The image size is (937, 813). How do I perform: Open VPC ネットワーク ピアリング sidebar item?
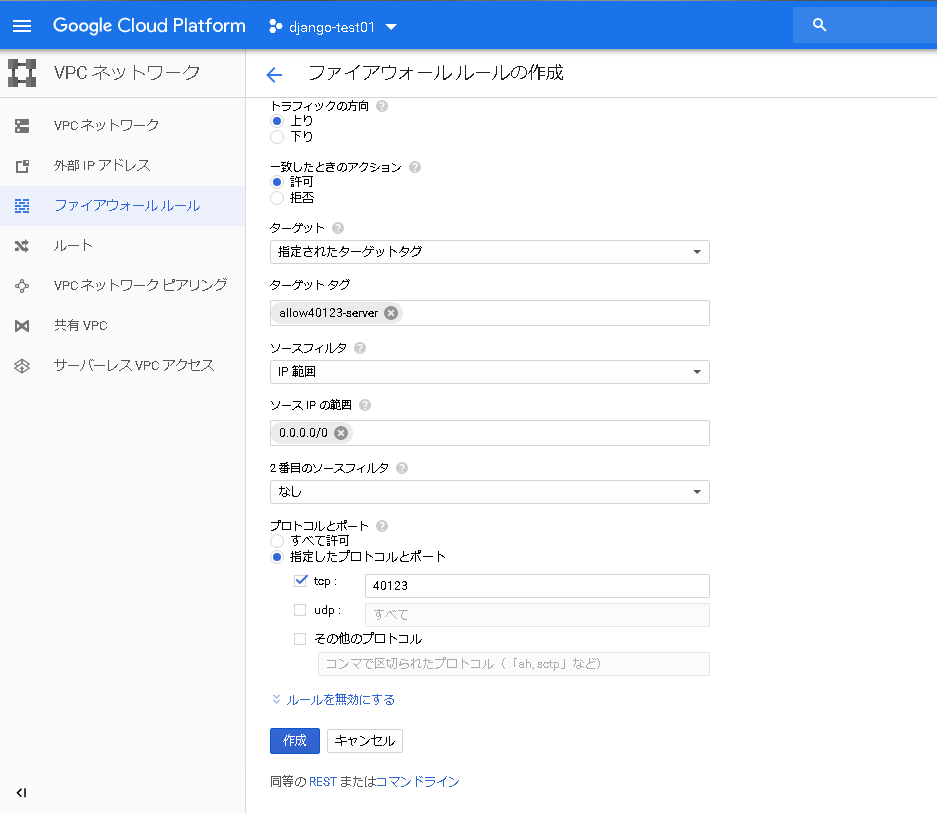point(123,286)
